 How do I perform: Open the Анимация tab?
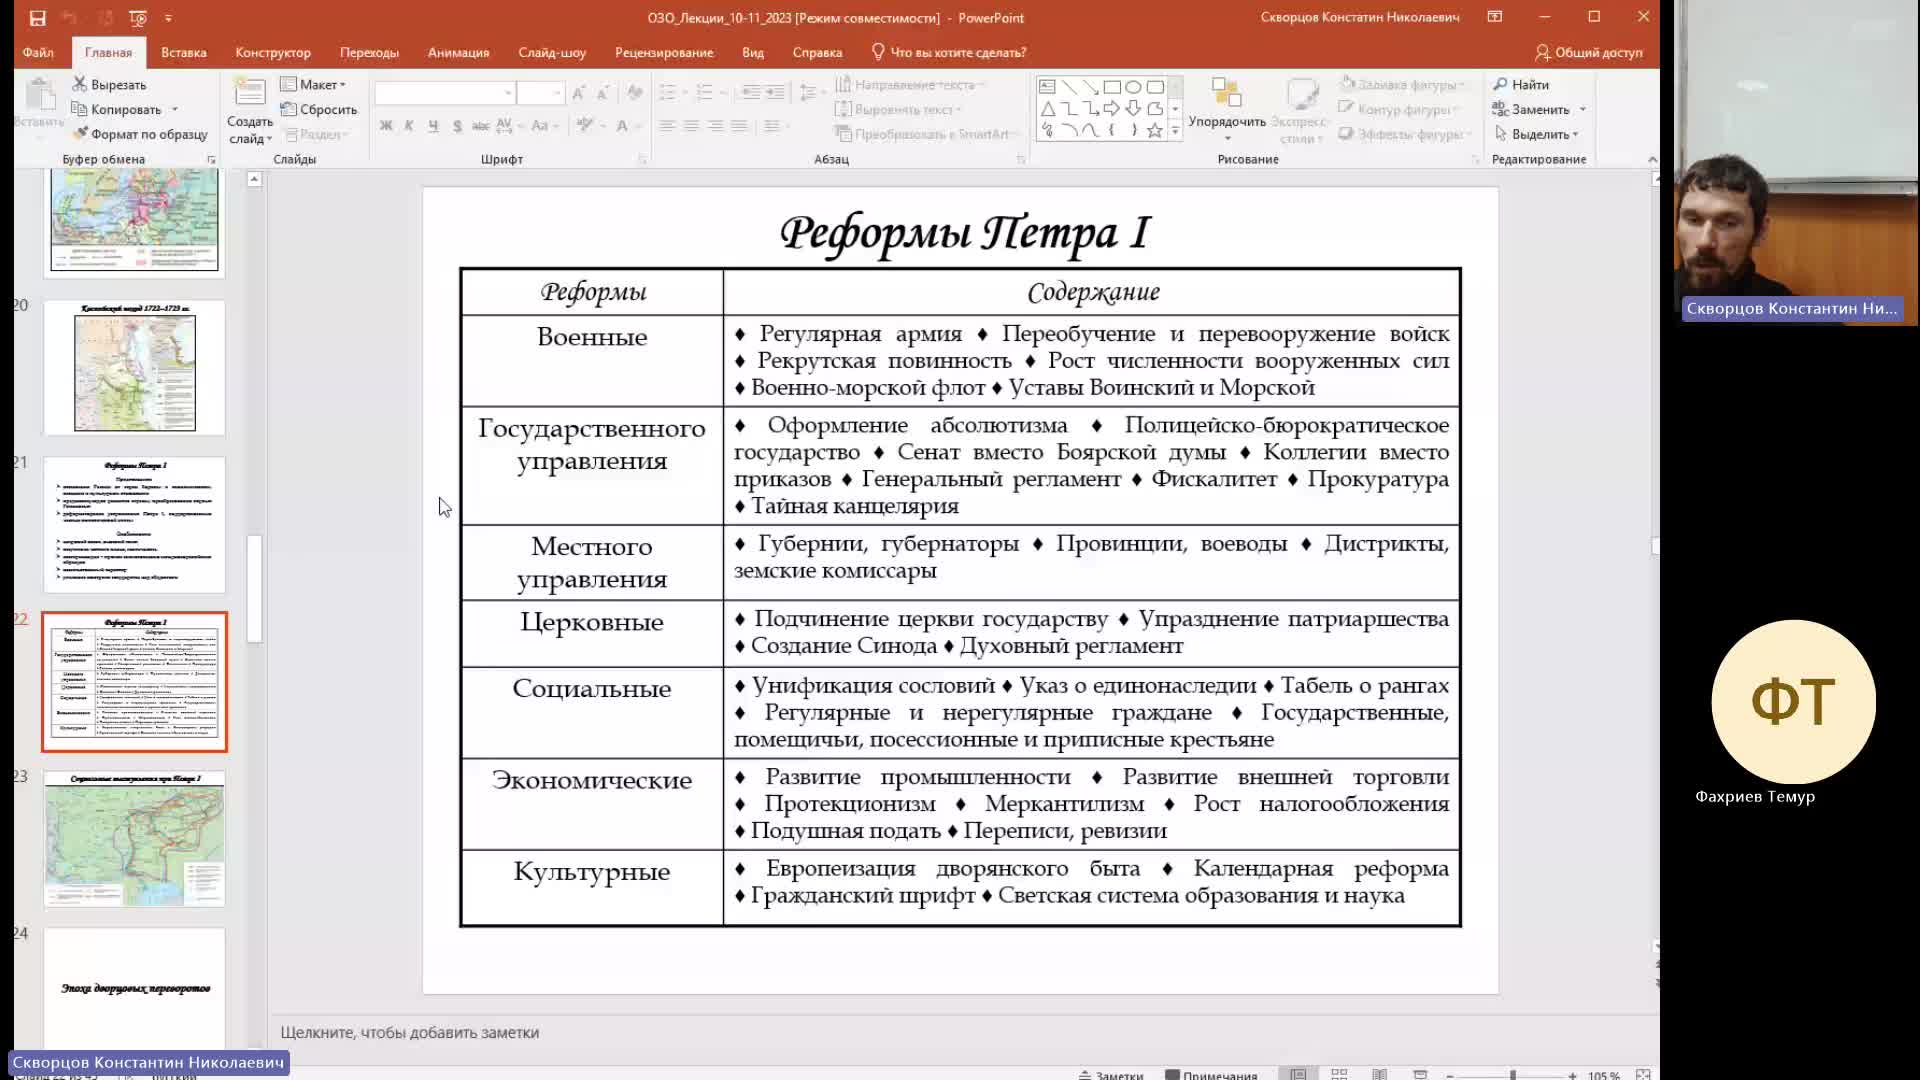point(458,52)
